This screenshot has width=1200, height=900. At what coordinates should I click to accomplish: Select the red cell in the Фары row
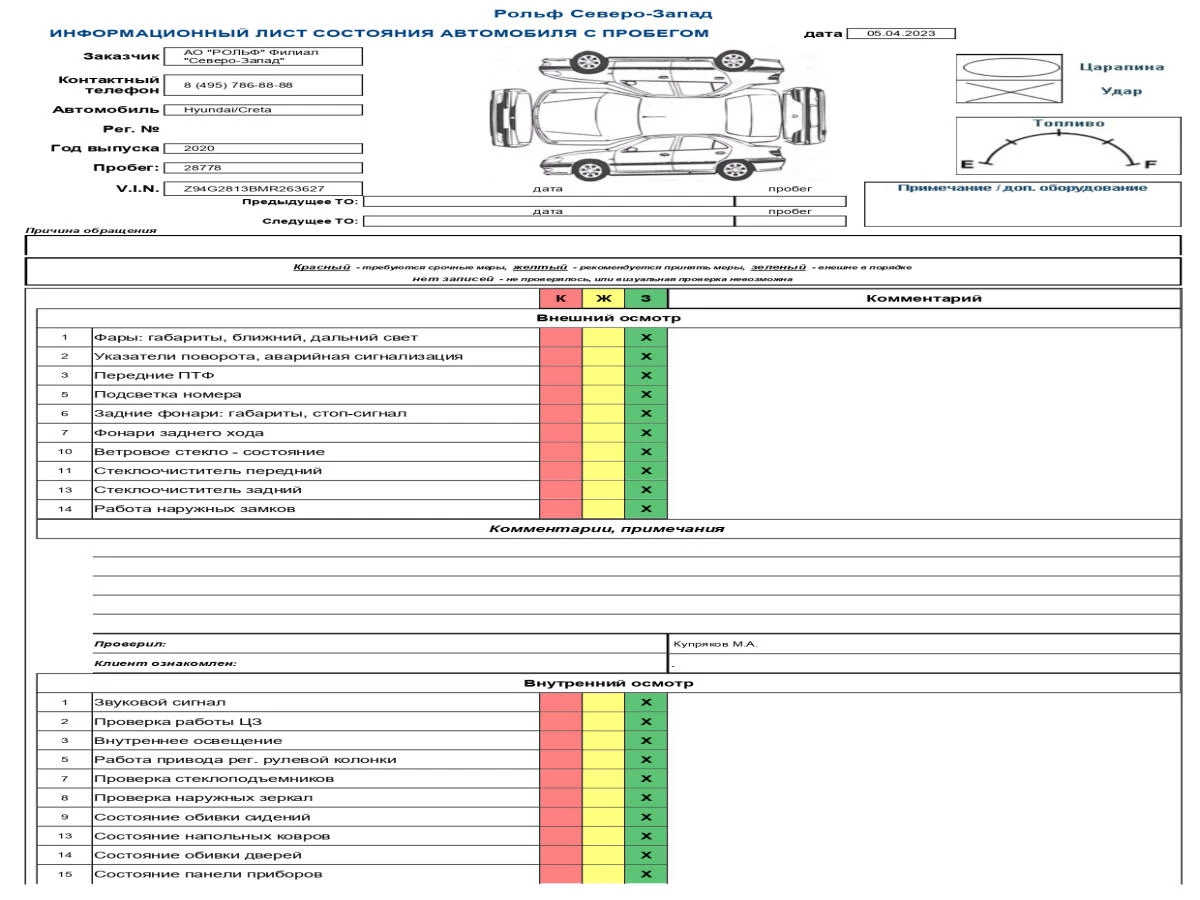point(560,337)
